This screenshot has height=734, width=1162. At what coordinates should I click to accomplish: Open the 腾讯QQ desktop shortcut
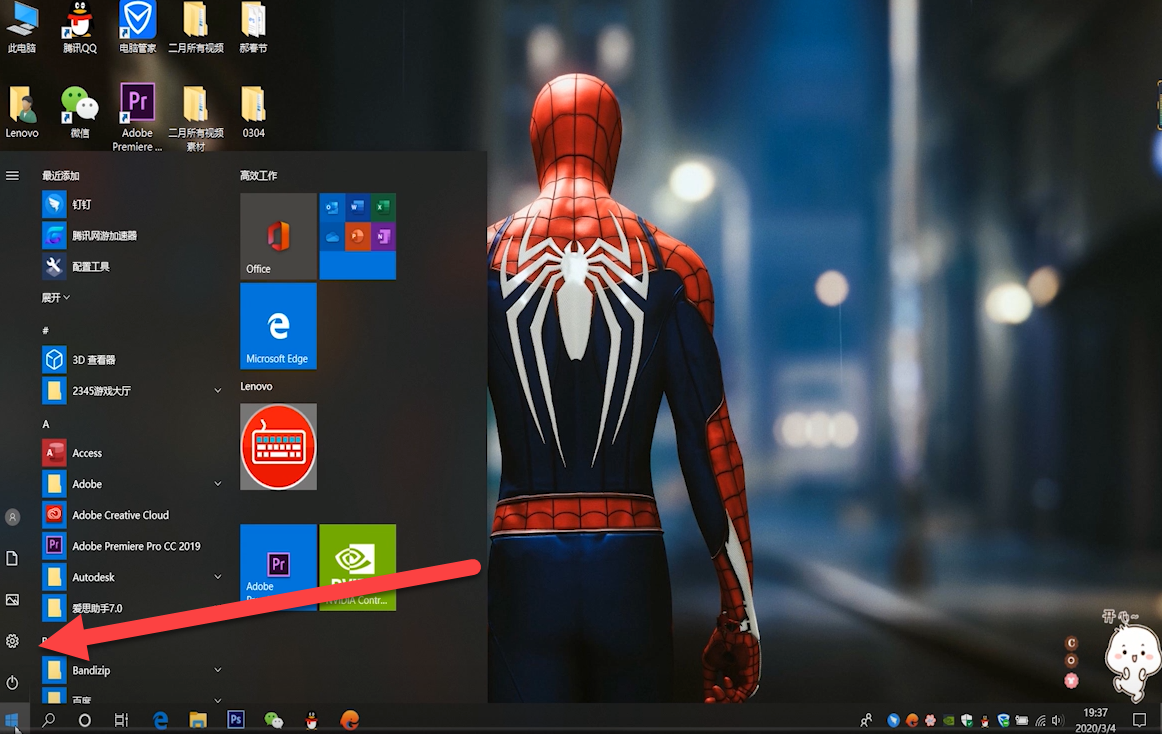tap(79, 27)
